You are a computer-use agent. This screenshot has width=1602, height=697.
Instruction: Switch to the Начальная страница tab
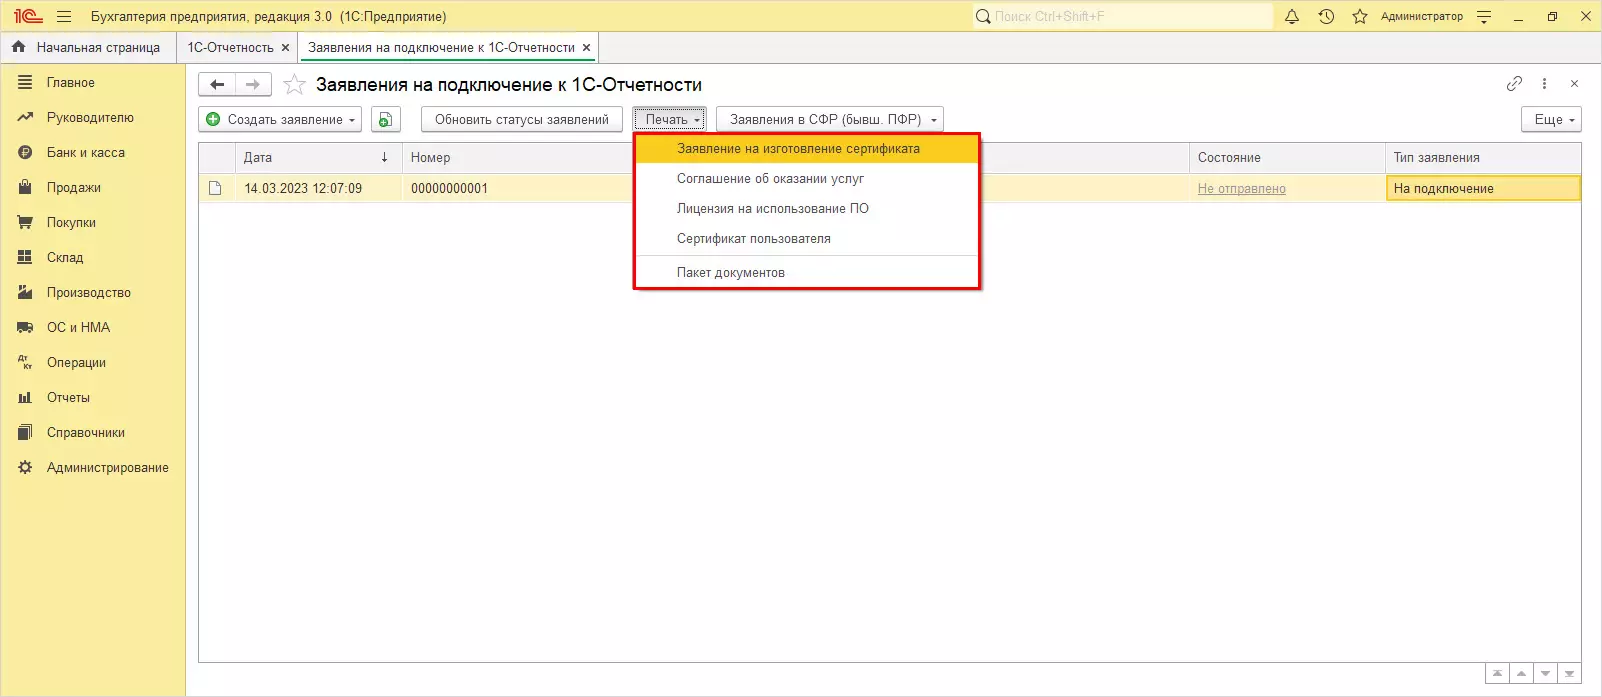coord(87,47)
